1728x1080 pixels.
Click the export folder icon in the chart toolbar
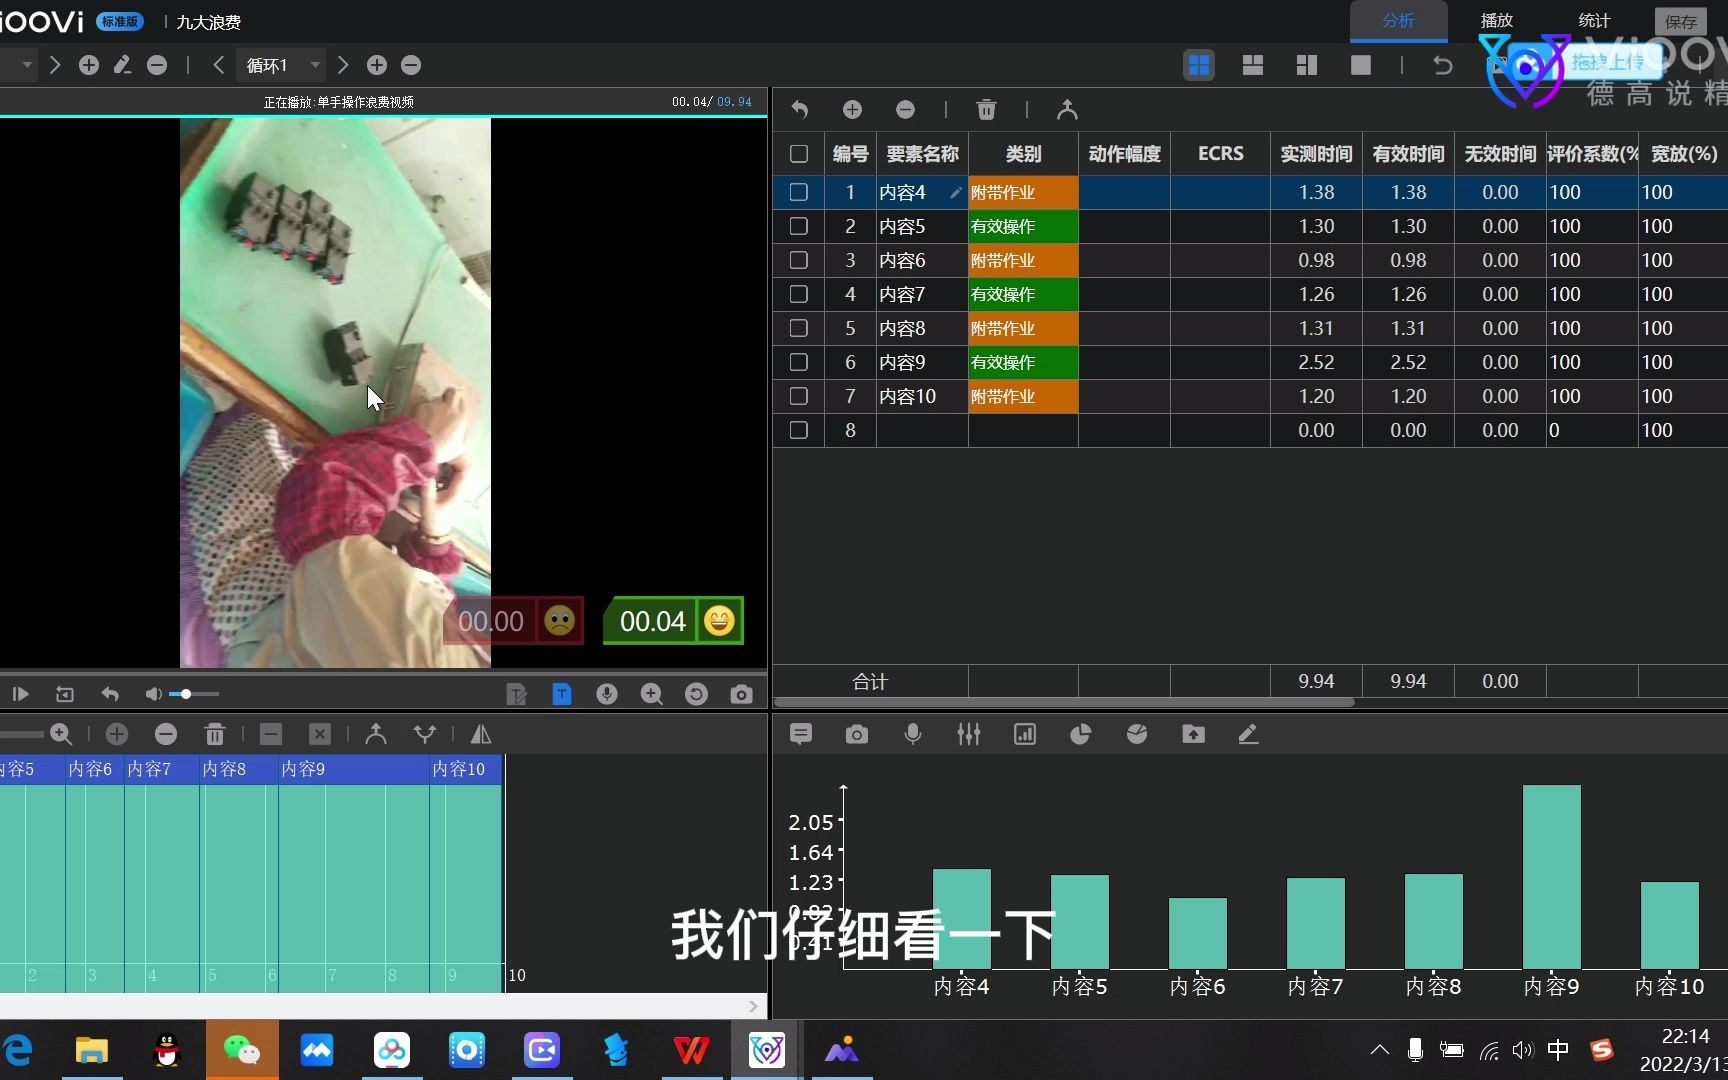(1193, 734)
